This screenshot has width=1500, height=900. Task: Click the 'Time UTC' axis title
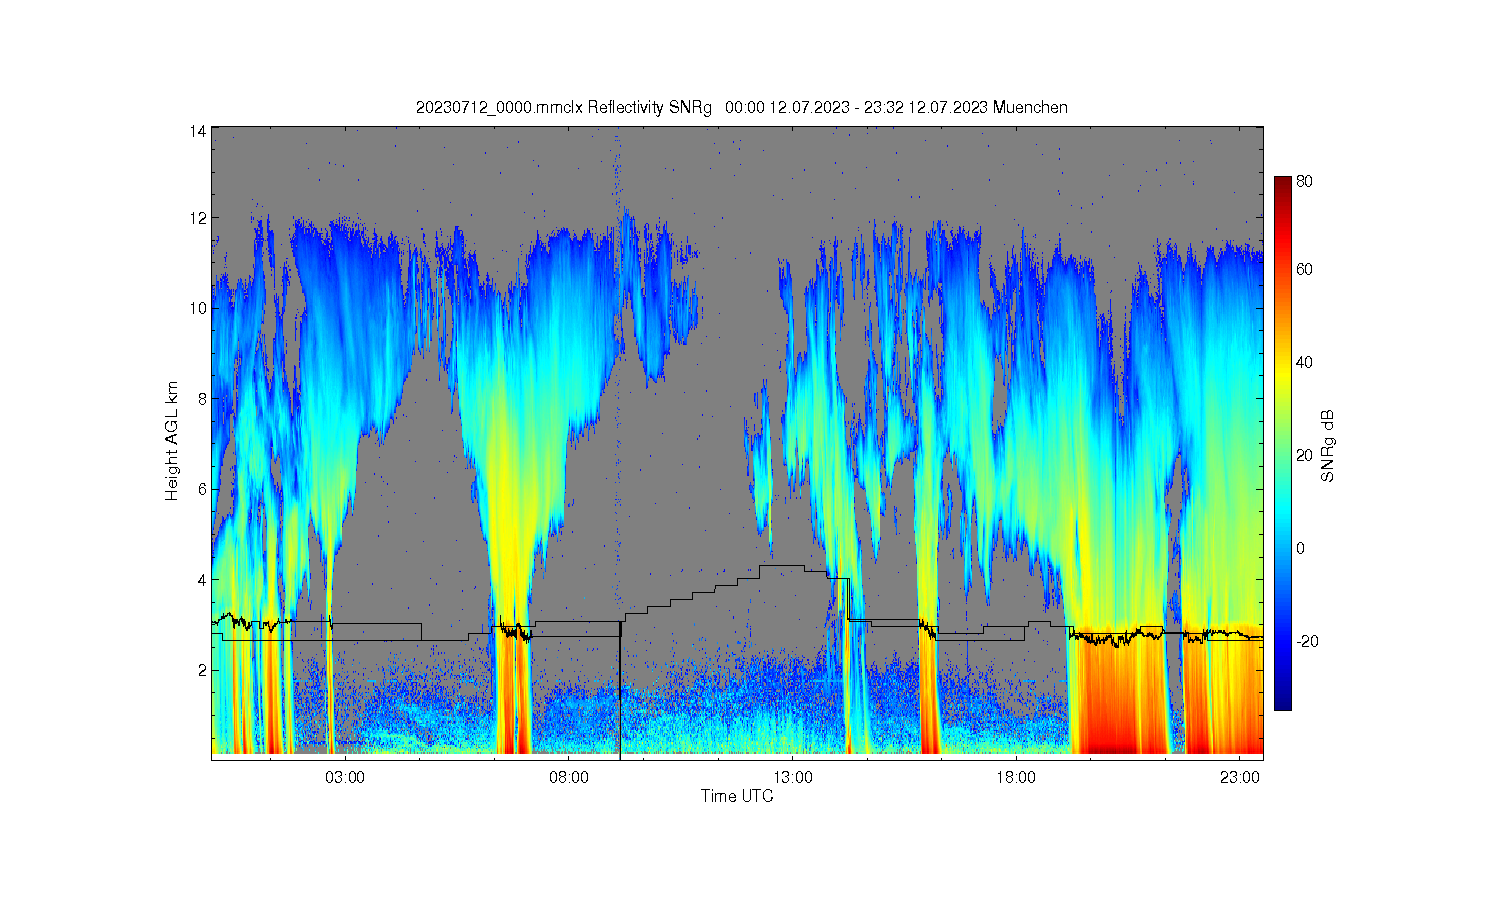737,796
